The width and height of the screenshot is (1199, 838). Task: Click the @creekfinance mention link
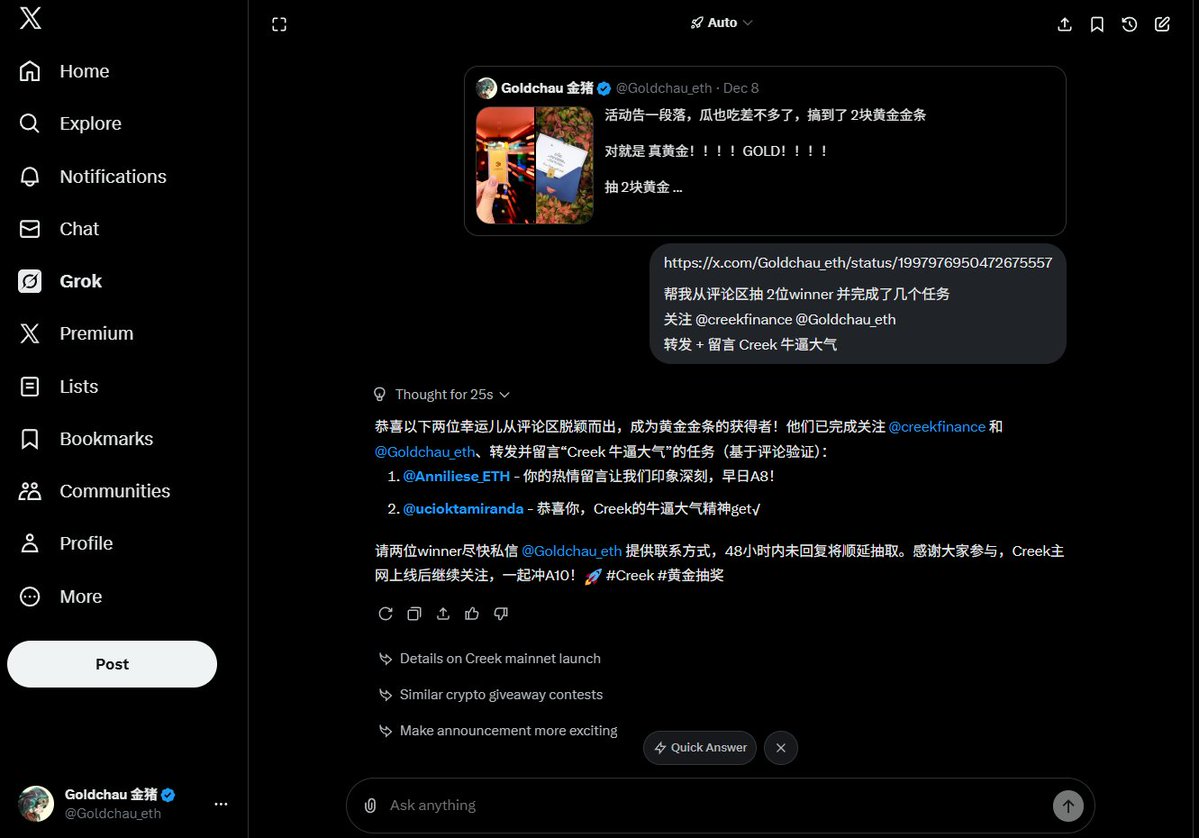937,427
